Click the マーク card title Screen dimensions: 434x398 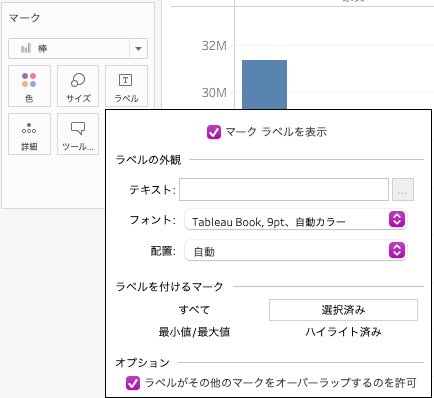coord(24,18)
